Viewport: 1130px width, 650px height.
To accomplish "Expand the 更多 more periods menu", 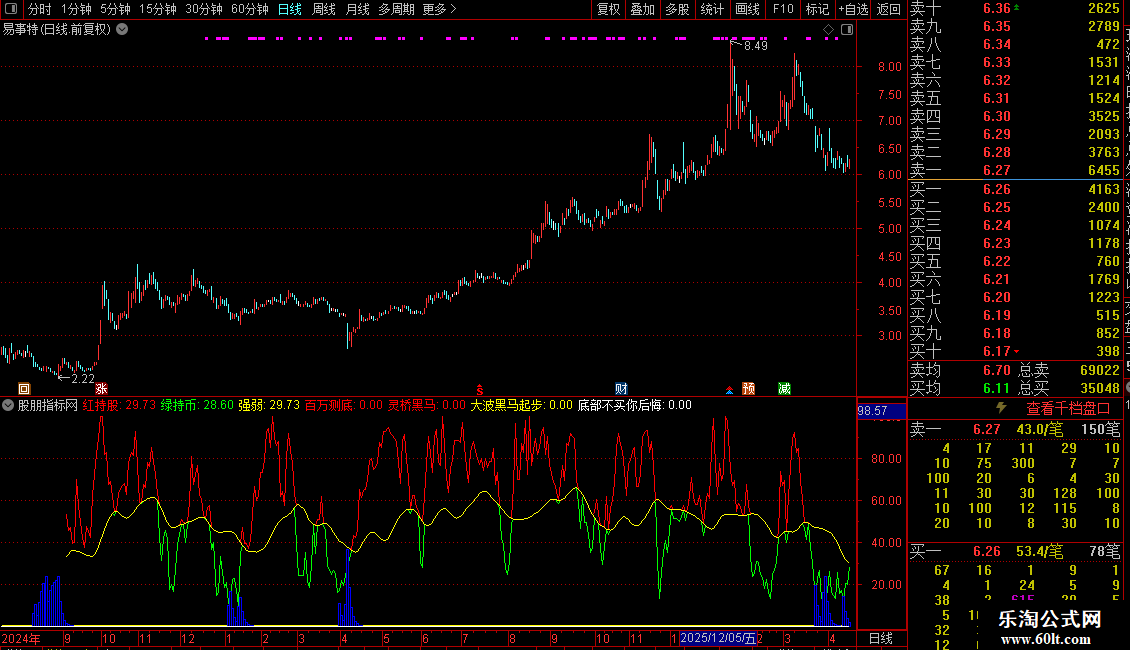I will pyautogui.click(x=440, y=9).
